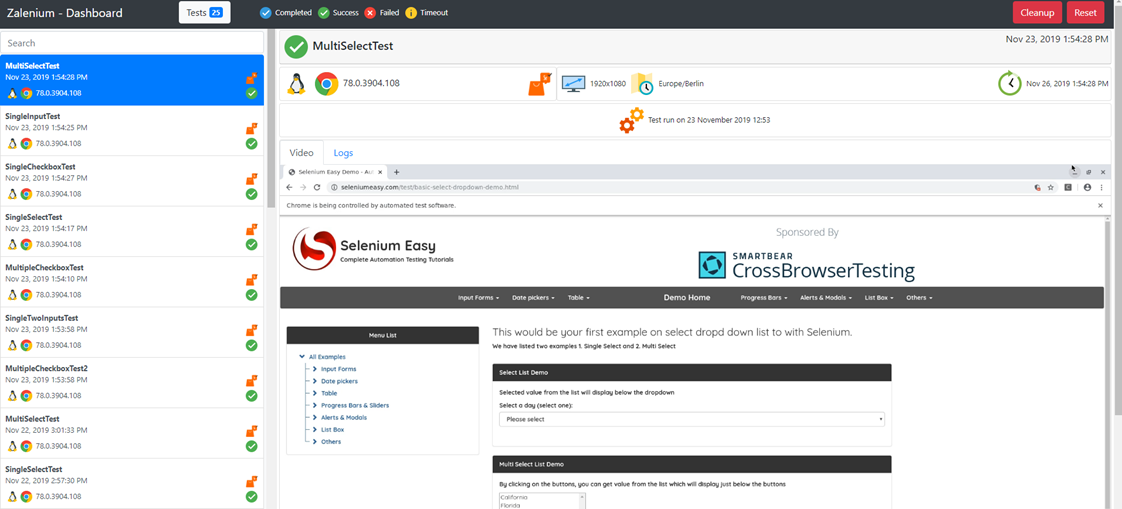Click the monitor resolution icon beside 1920x1080
This screenshot has height=509, width=1122.
click(x=574, y=84)
